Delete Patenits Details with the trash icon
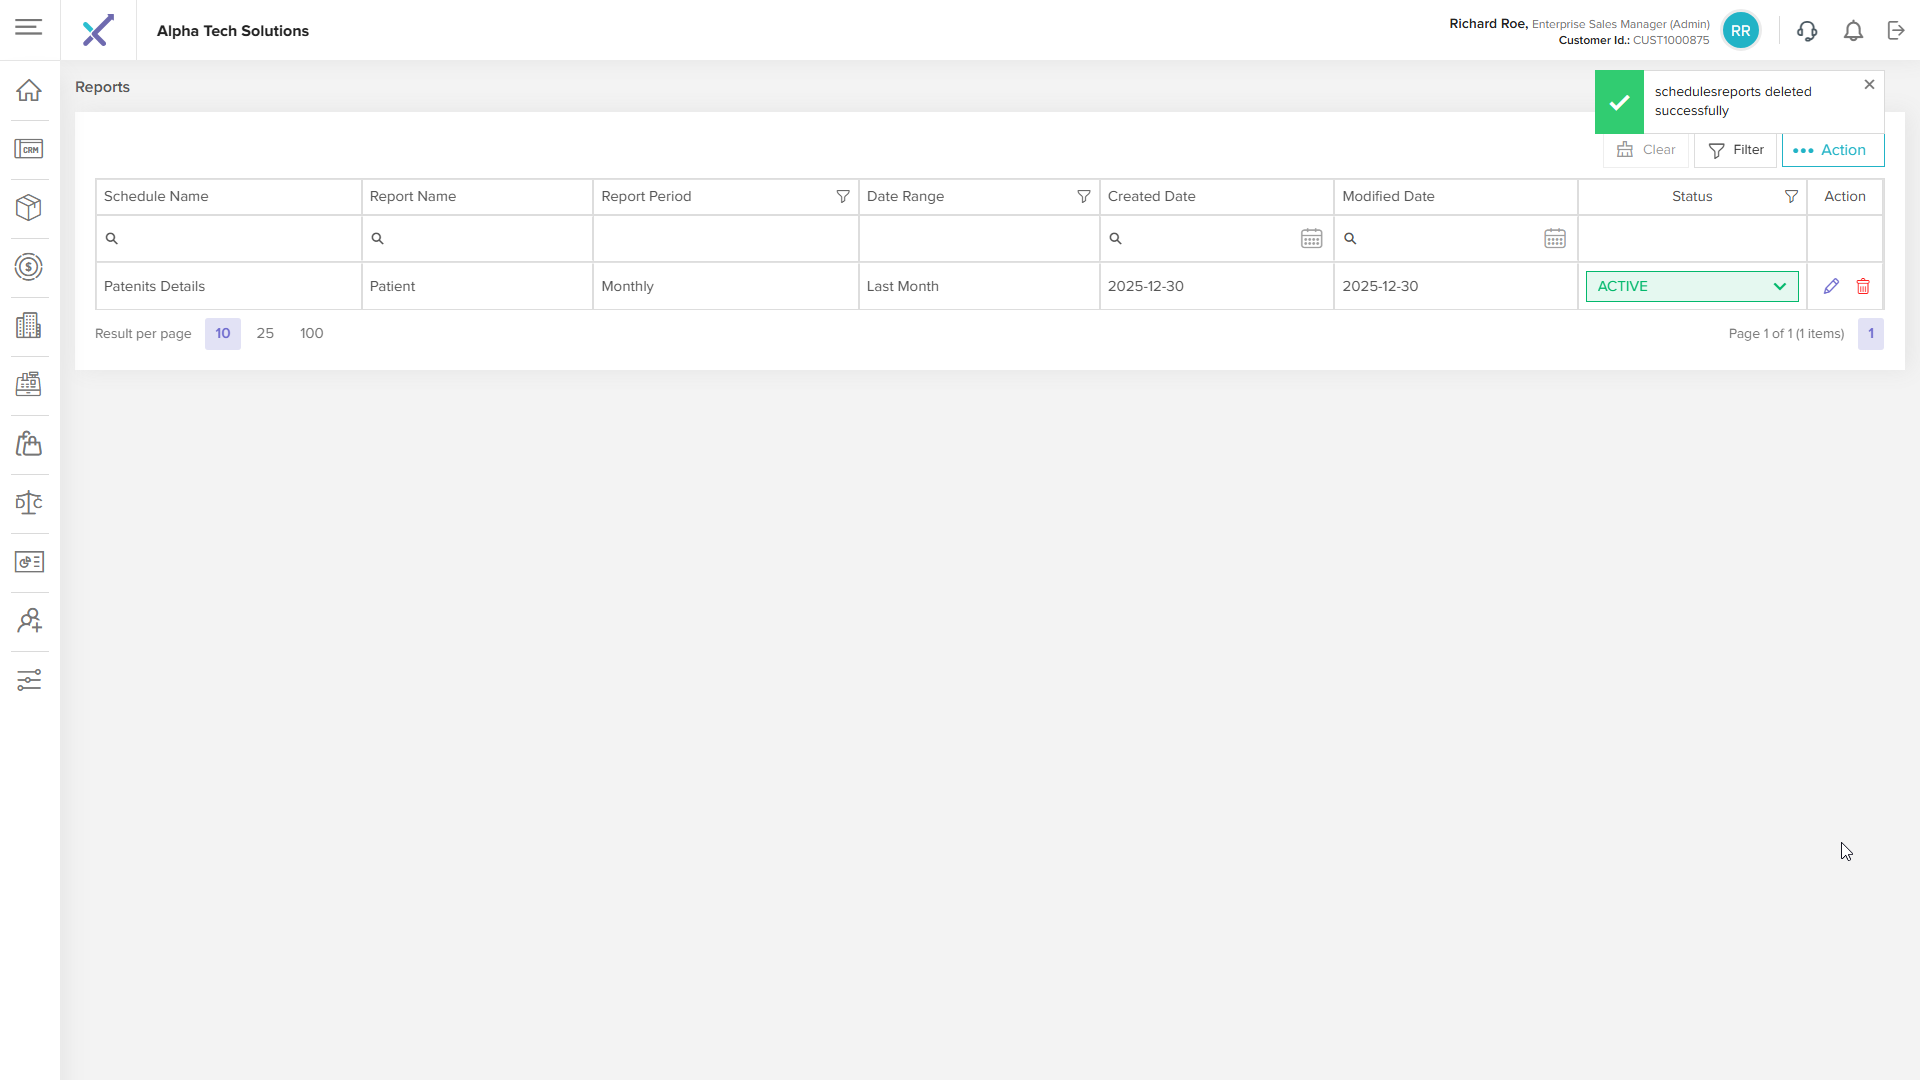The height and width of the screenshot is (1080, 1920). point(1863,286)
